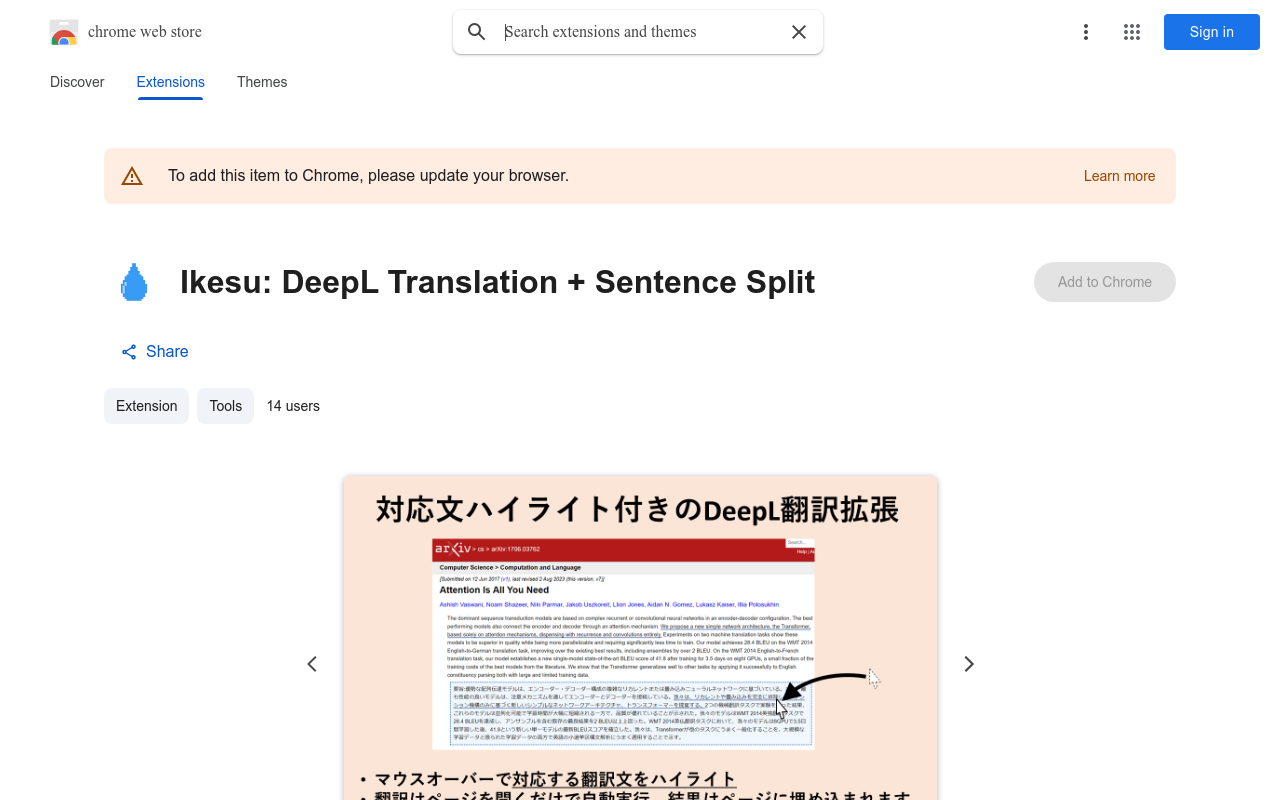Open the three-dot more options menu
Screen dimensions: 1280x800
coord(1086,32)
